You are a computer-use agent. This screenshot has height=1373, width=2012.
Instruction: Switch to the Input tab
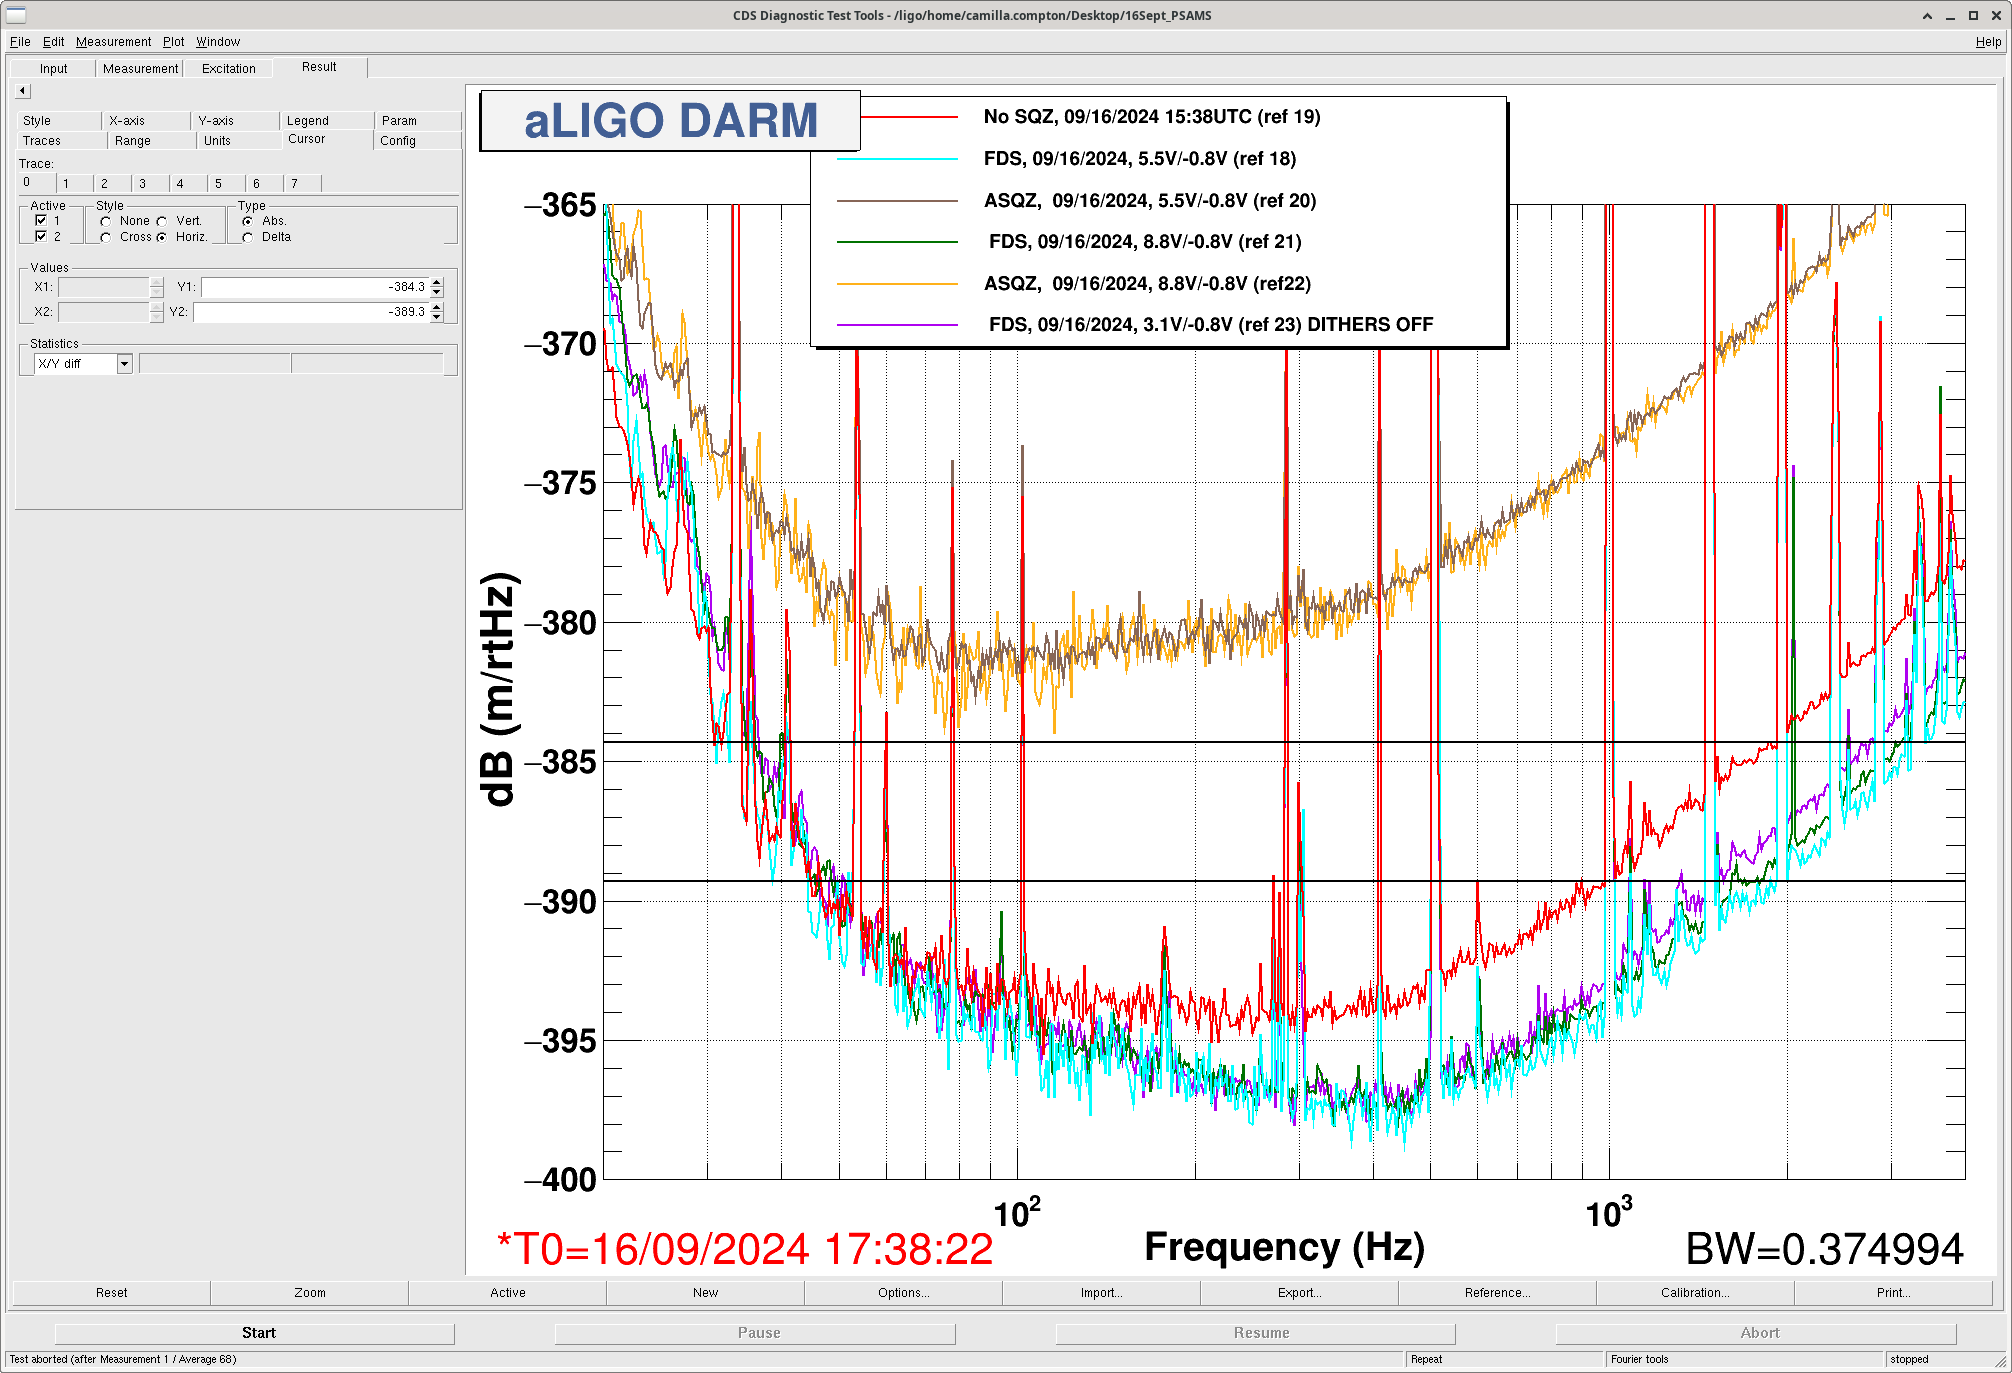[x=54, y=69]
